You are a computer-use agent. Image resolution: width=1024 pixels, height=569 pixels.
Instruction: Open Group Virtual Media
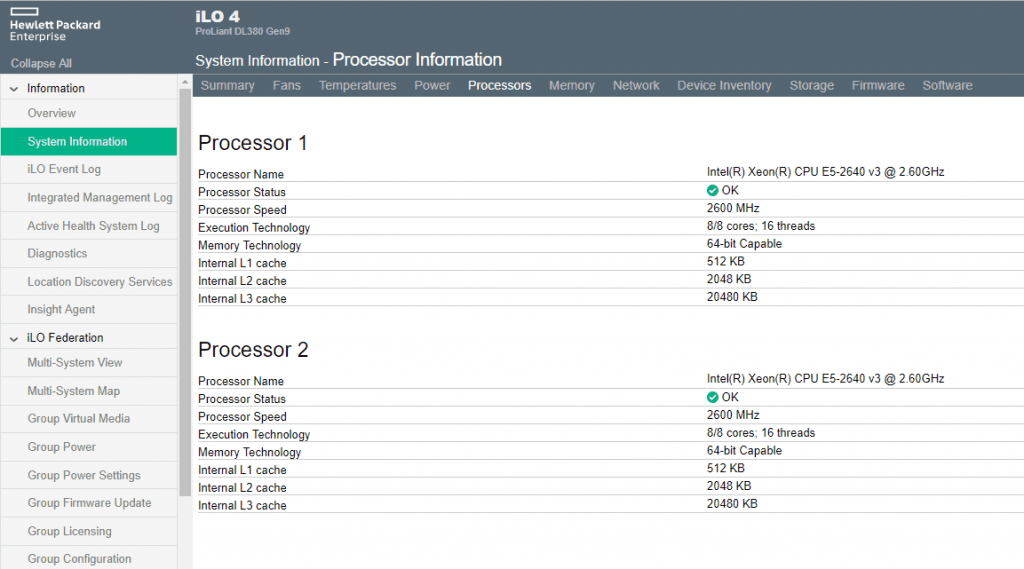(x=89, y=419)
